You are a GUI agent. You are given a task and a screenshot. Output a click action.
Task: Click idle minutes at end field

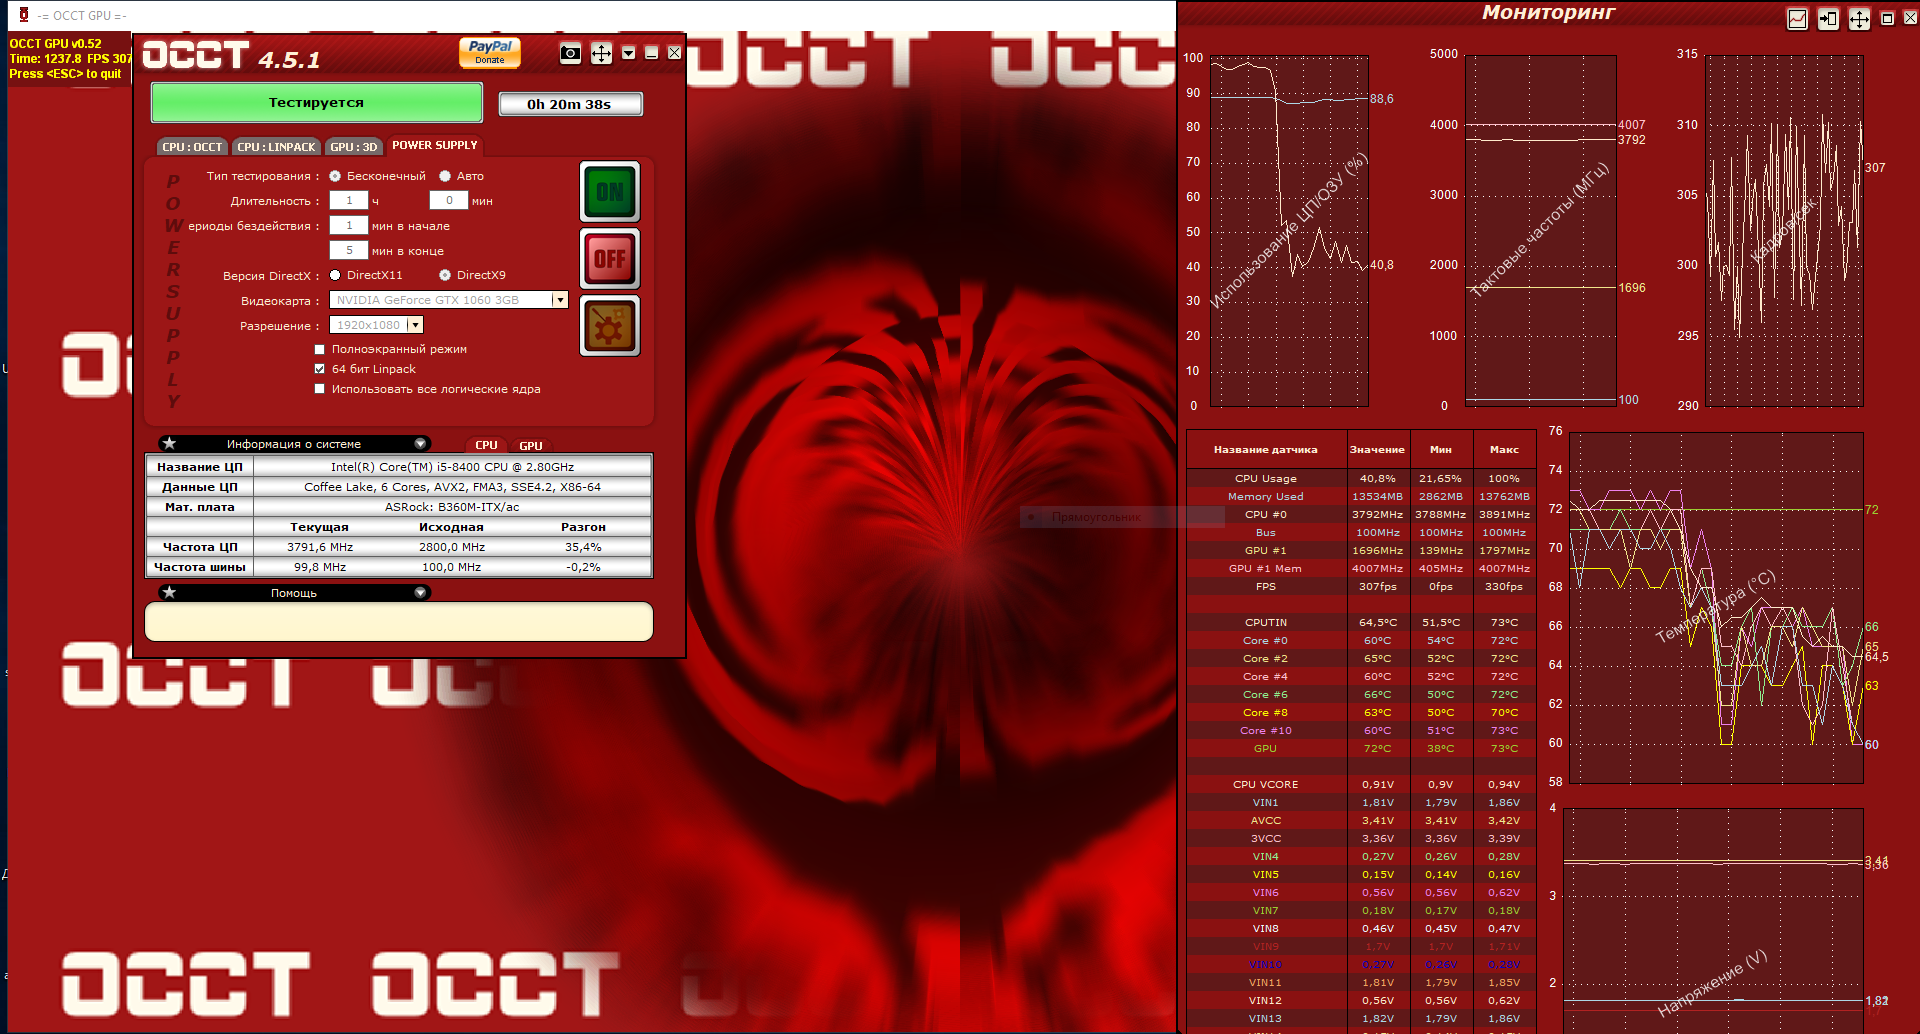tap(349, 250)
